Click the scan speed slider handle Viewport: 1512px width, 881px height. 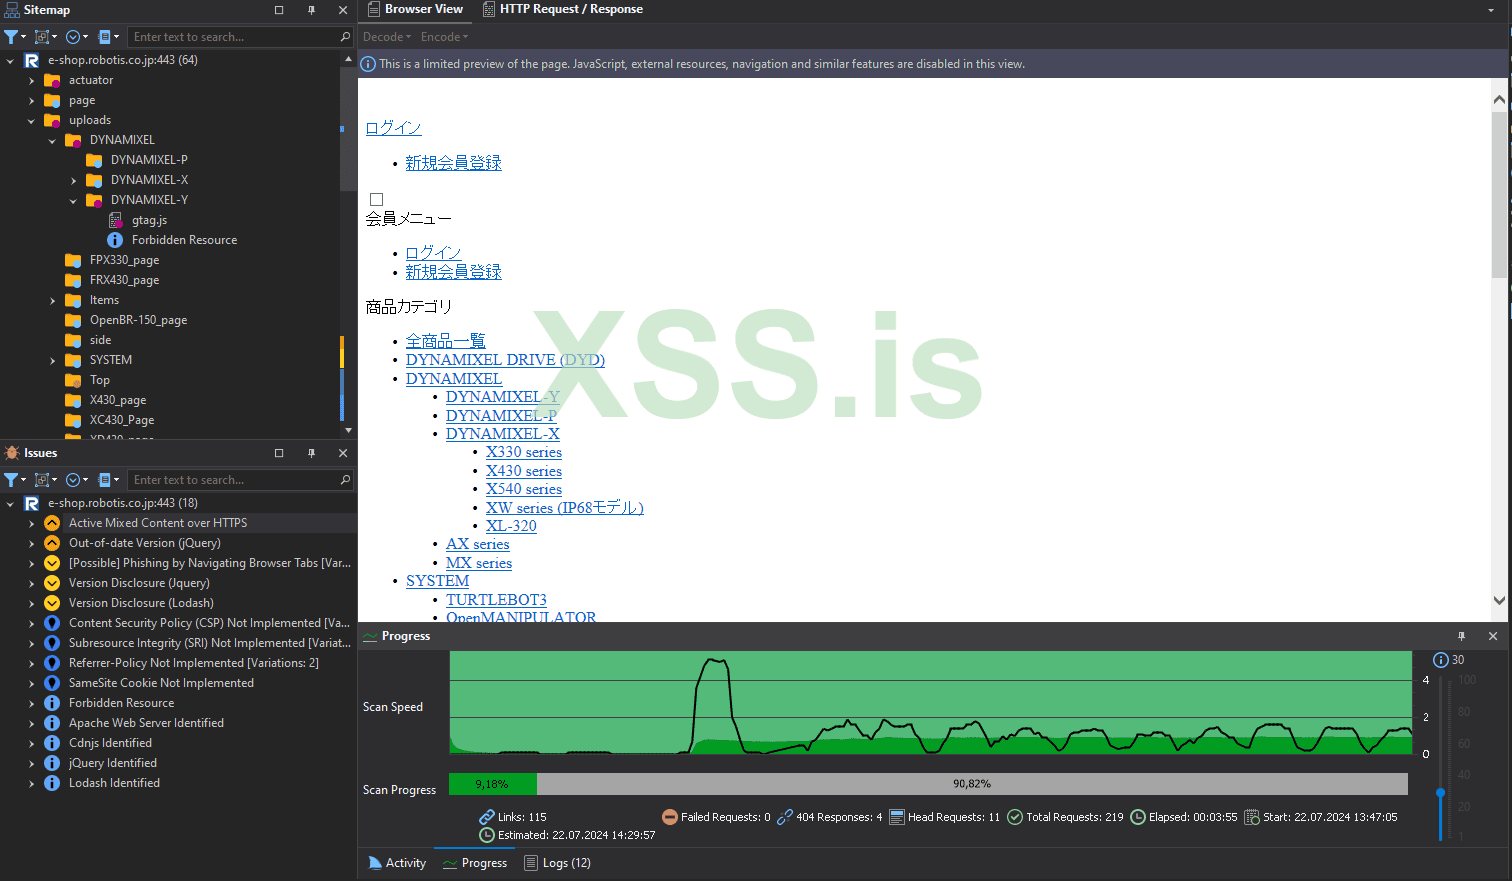click(1440, 792)
